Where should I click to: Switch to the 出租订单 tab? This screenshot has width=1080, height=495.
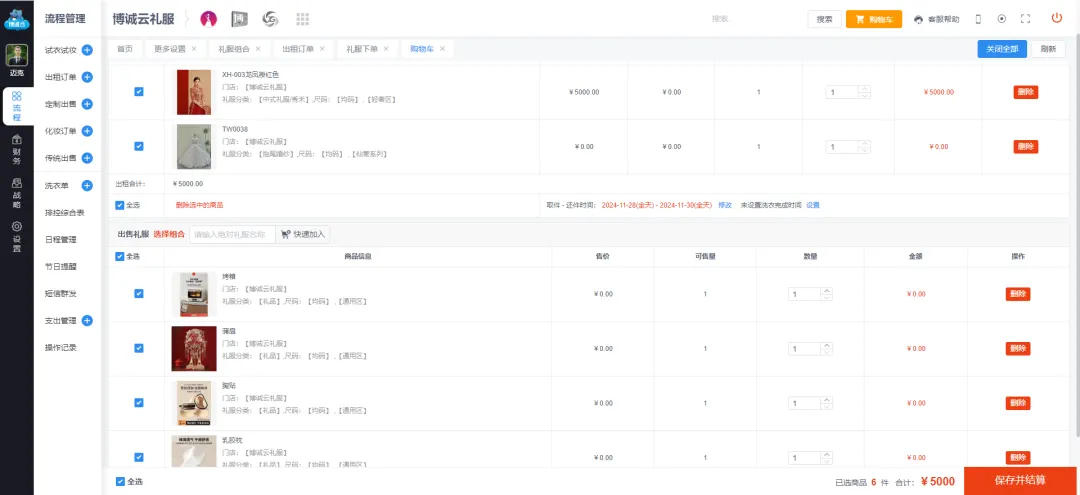(297, 48)
